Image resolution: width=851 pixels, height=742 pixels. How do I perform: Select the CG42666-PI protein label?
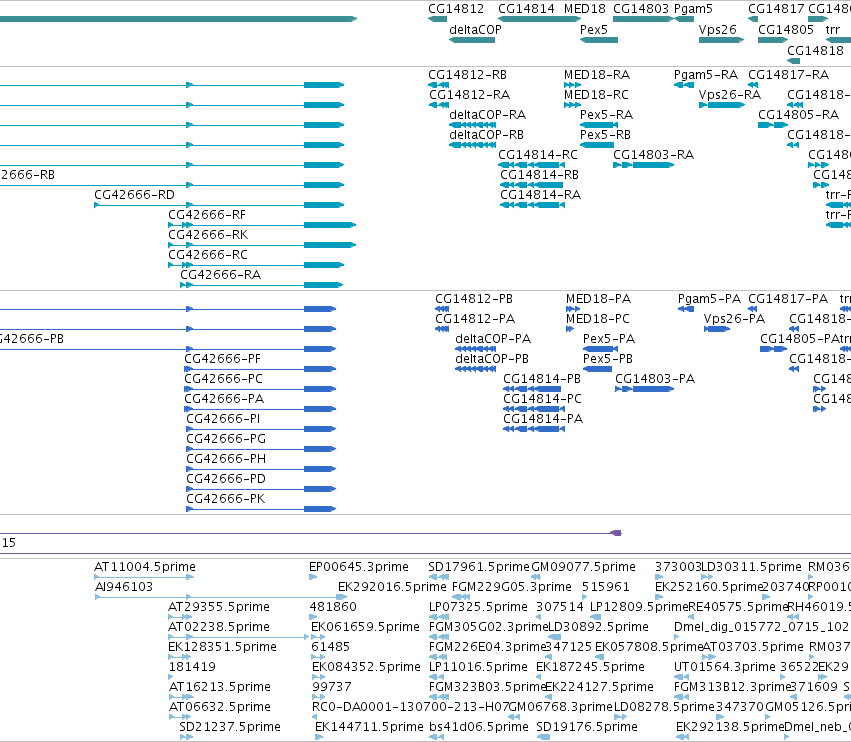[223, 418]
